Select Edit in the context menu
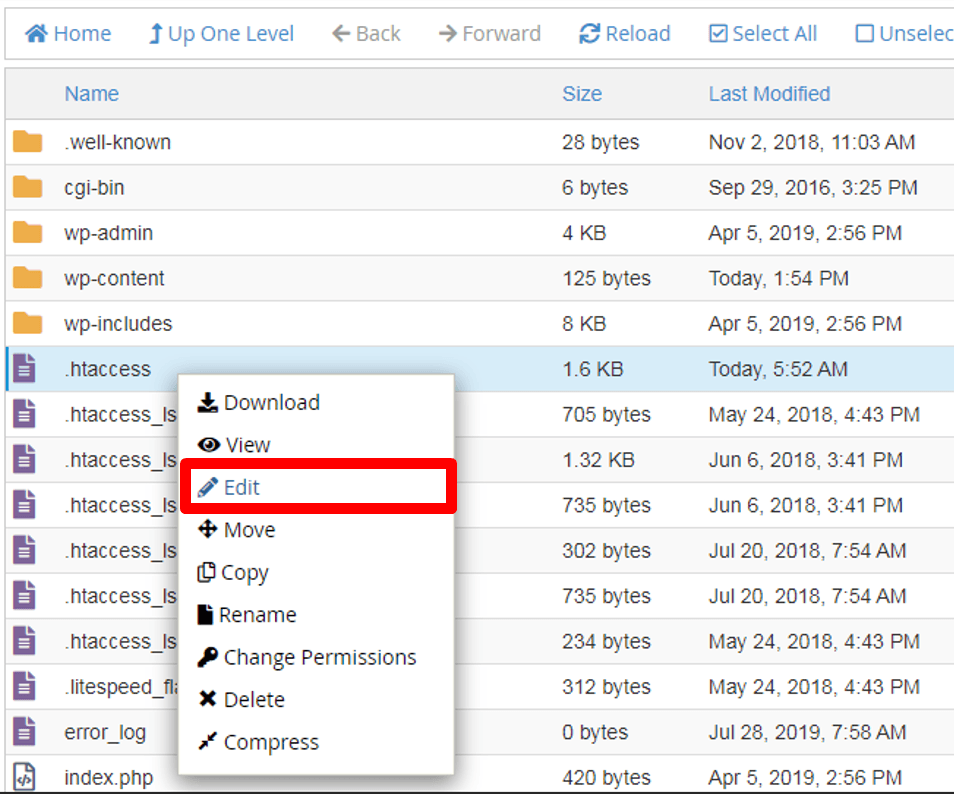 point(229,487)
